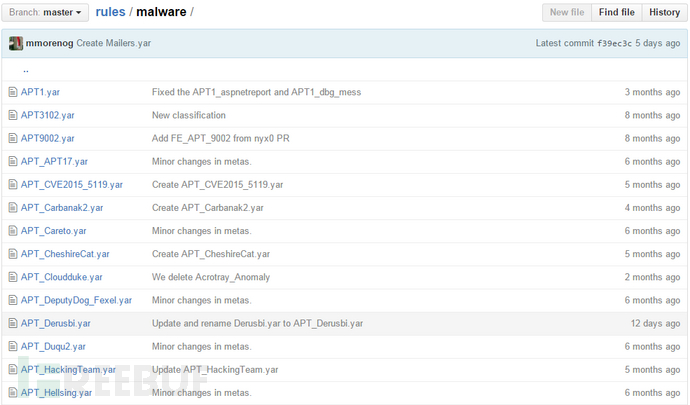Open the APT_Cloudduke.yar file
The image size is (690, 405).
(x=62, y=277)
